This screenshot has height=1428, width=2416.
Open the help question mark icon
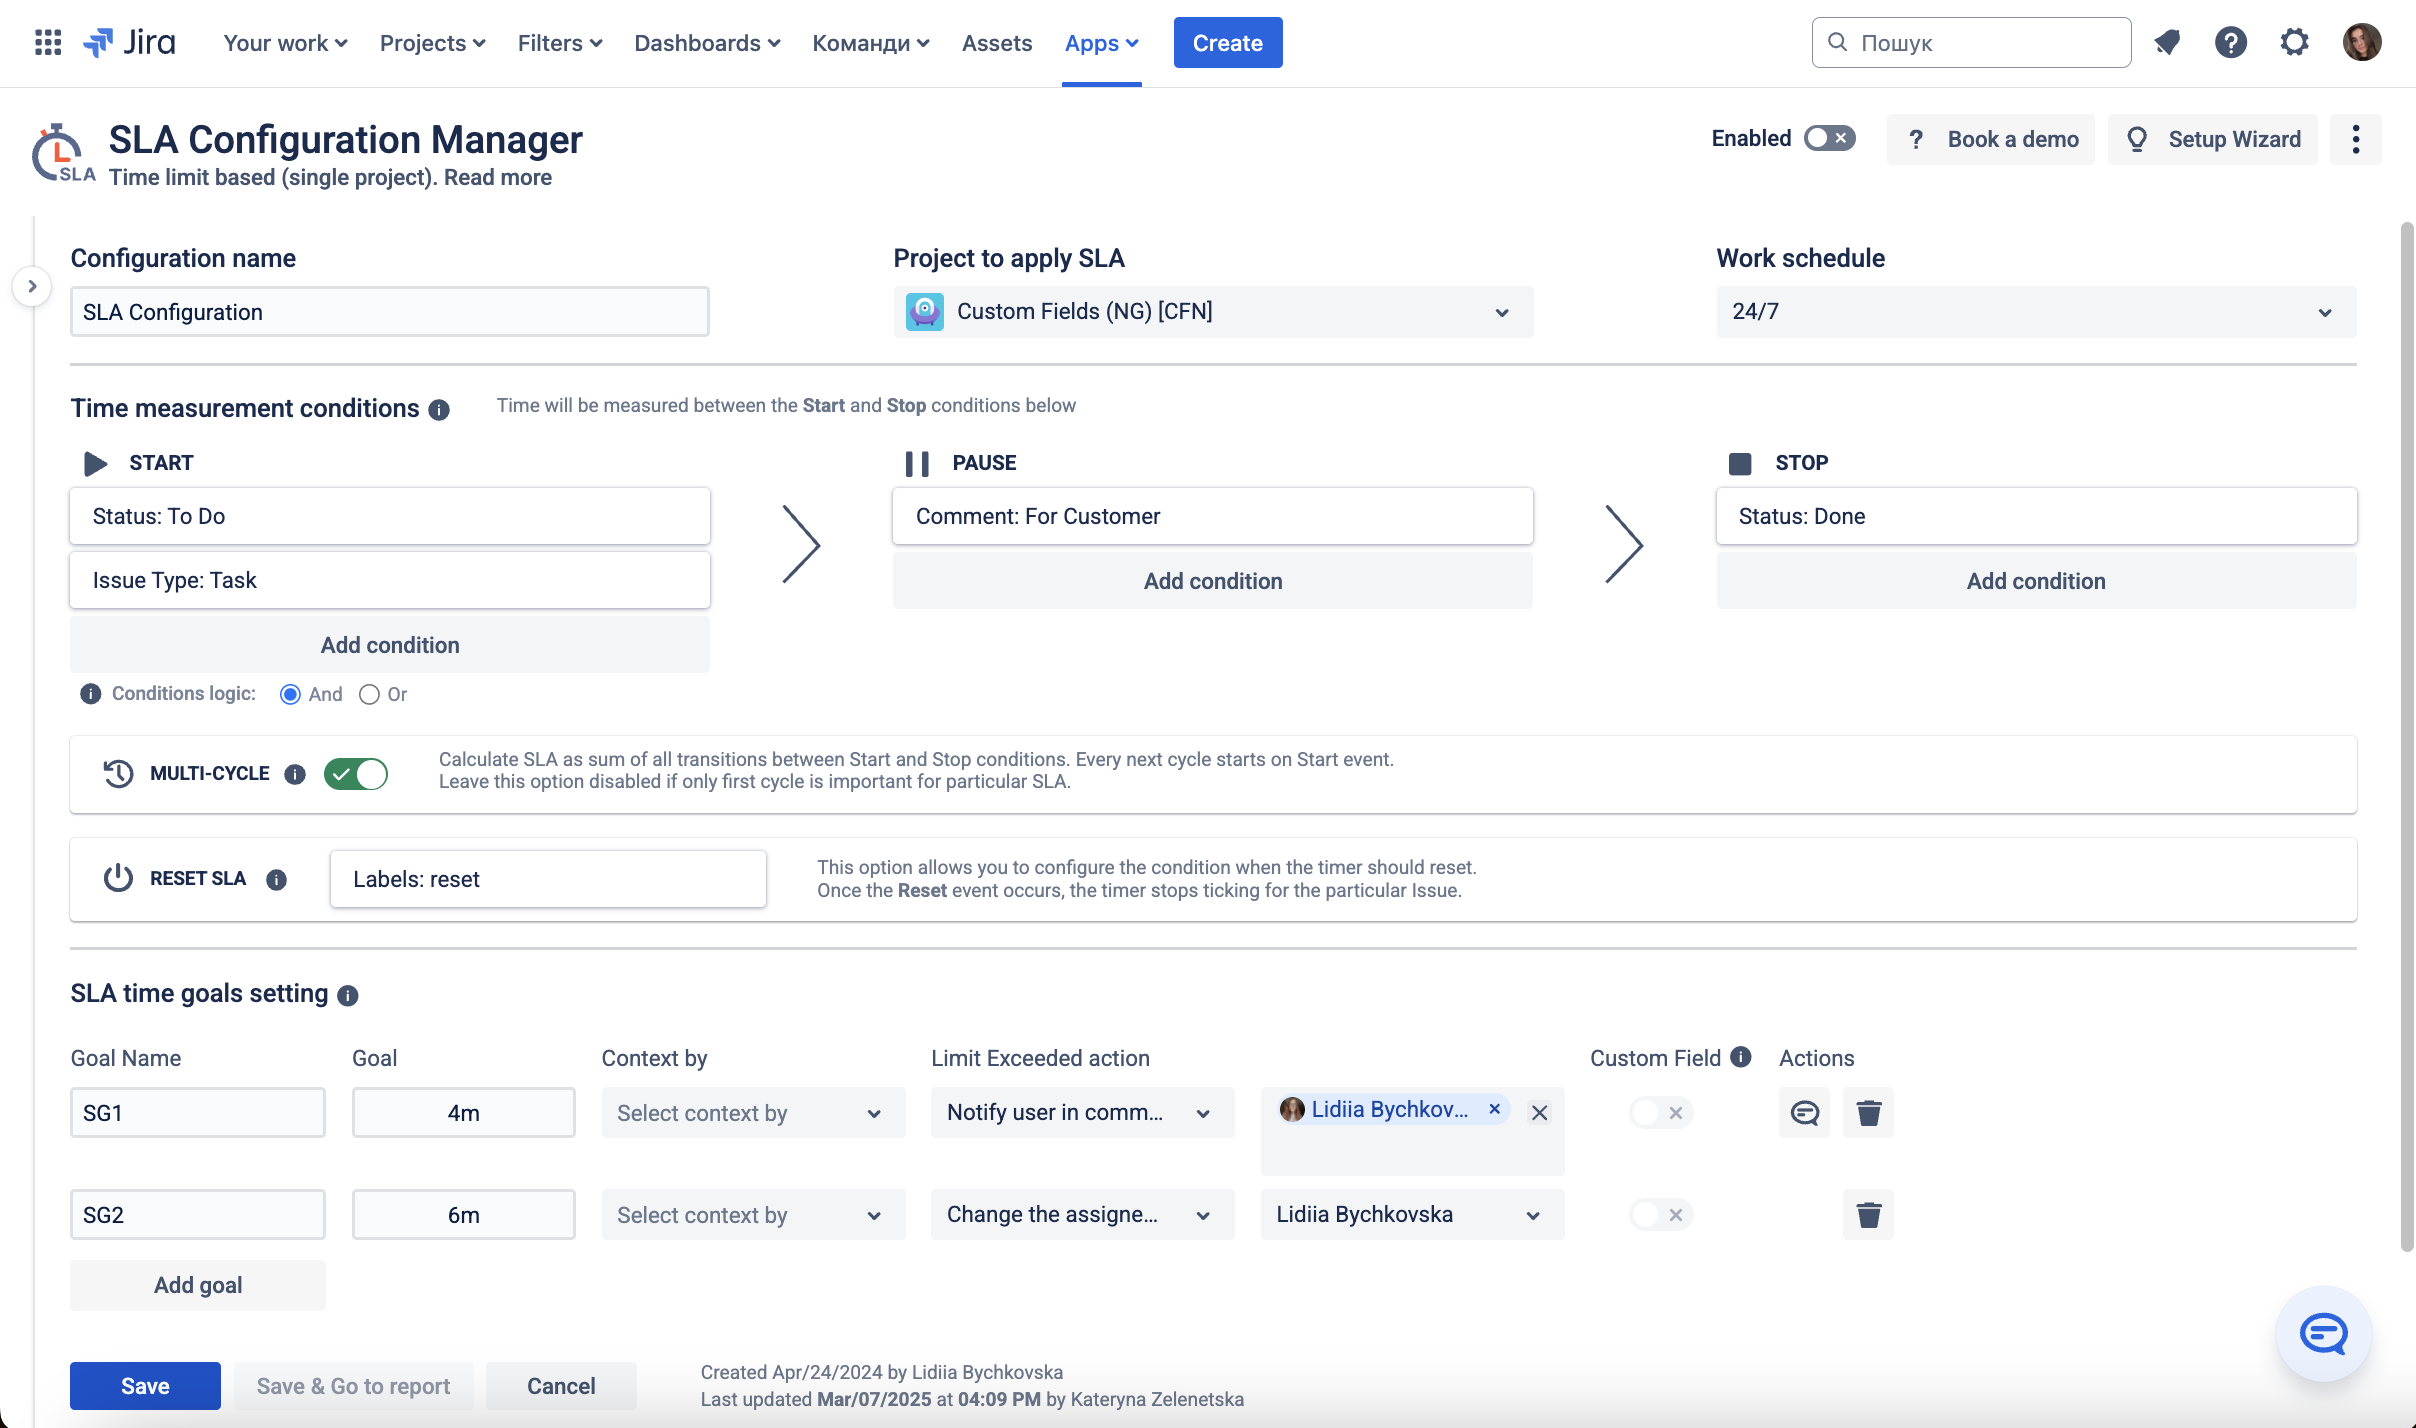pyautogui.click(x=2230, y=42)
